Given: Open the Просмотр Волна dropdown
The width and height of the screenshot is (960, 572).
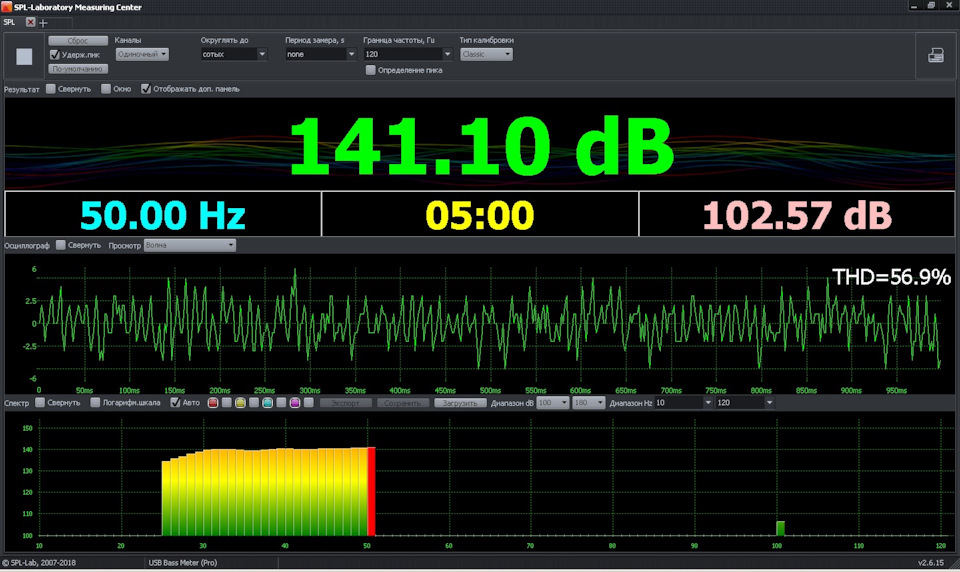Looking at the screenshot, I should (x=189, y=245).
